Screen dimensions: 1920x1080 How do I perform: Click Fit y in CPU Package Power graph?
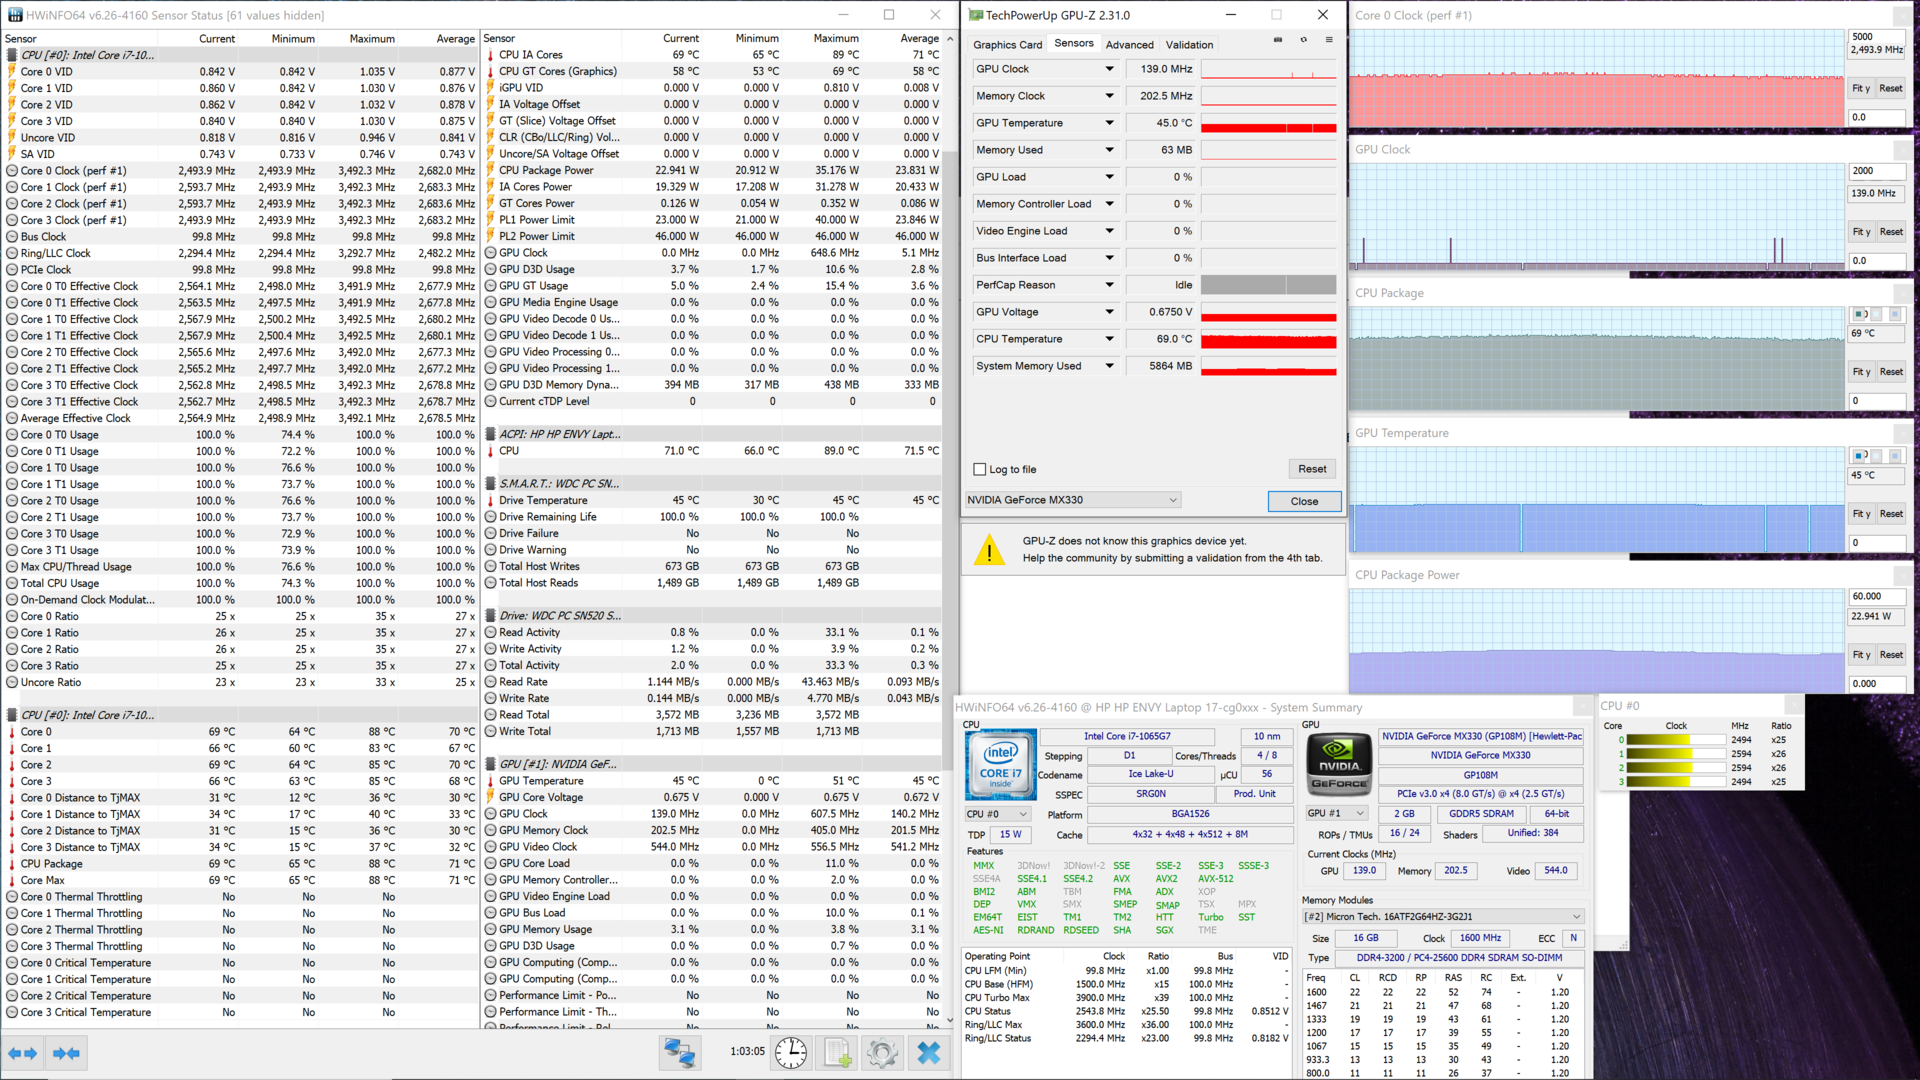[1860, 656]
